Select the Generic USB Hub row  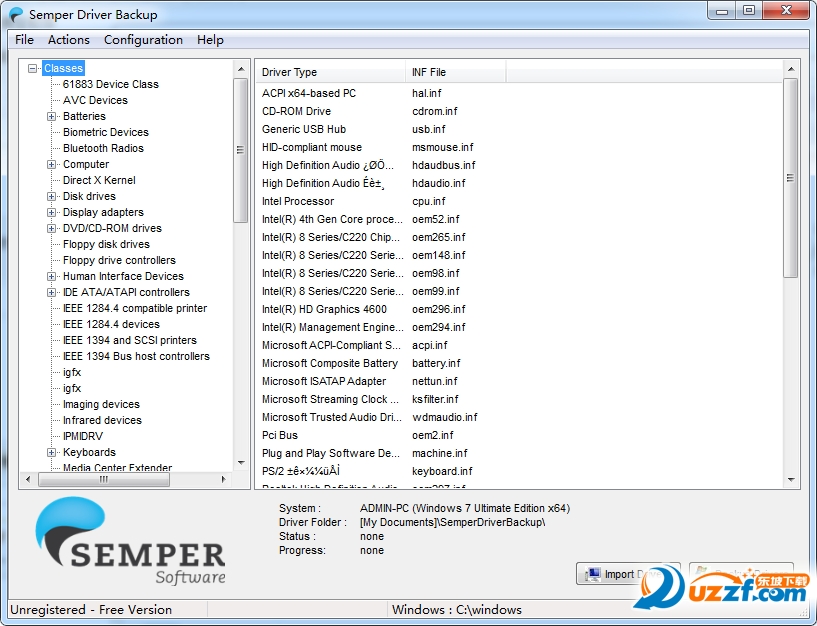click(518, 129)
